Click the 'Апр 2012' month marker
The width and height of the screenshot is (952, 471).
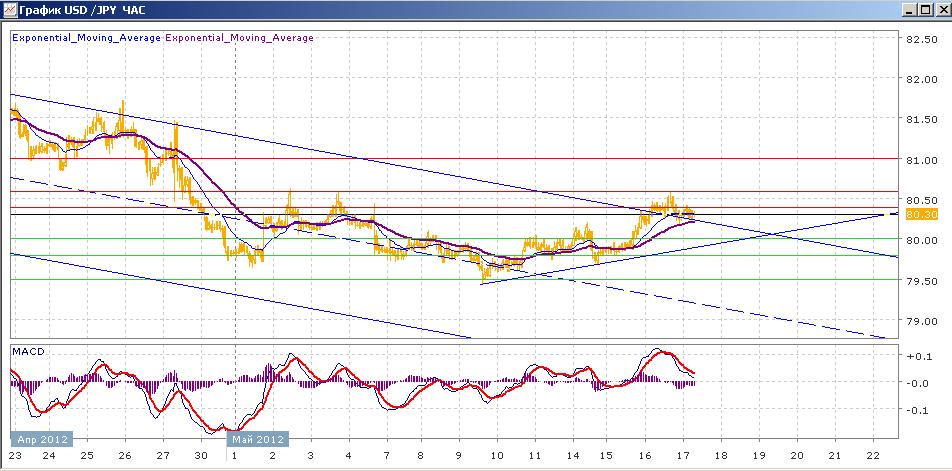tap(42, 439)
